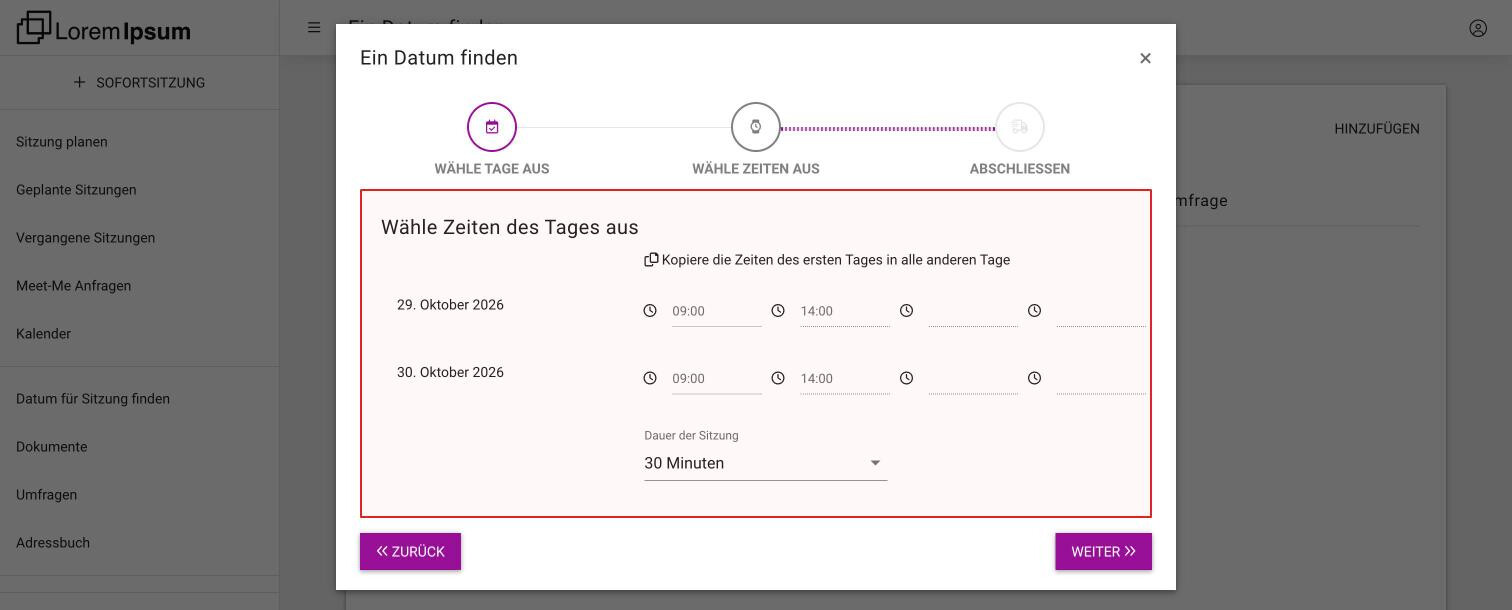The height and width of the screenshot is (610, 1512).
Task: Go to step Wähle Tage aus circle
Action: tap(492, 127)
